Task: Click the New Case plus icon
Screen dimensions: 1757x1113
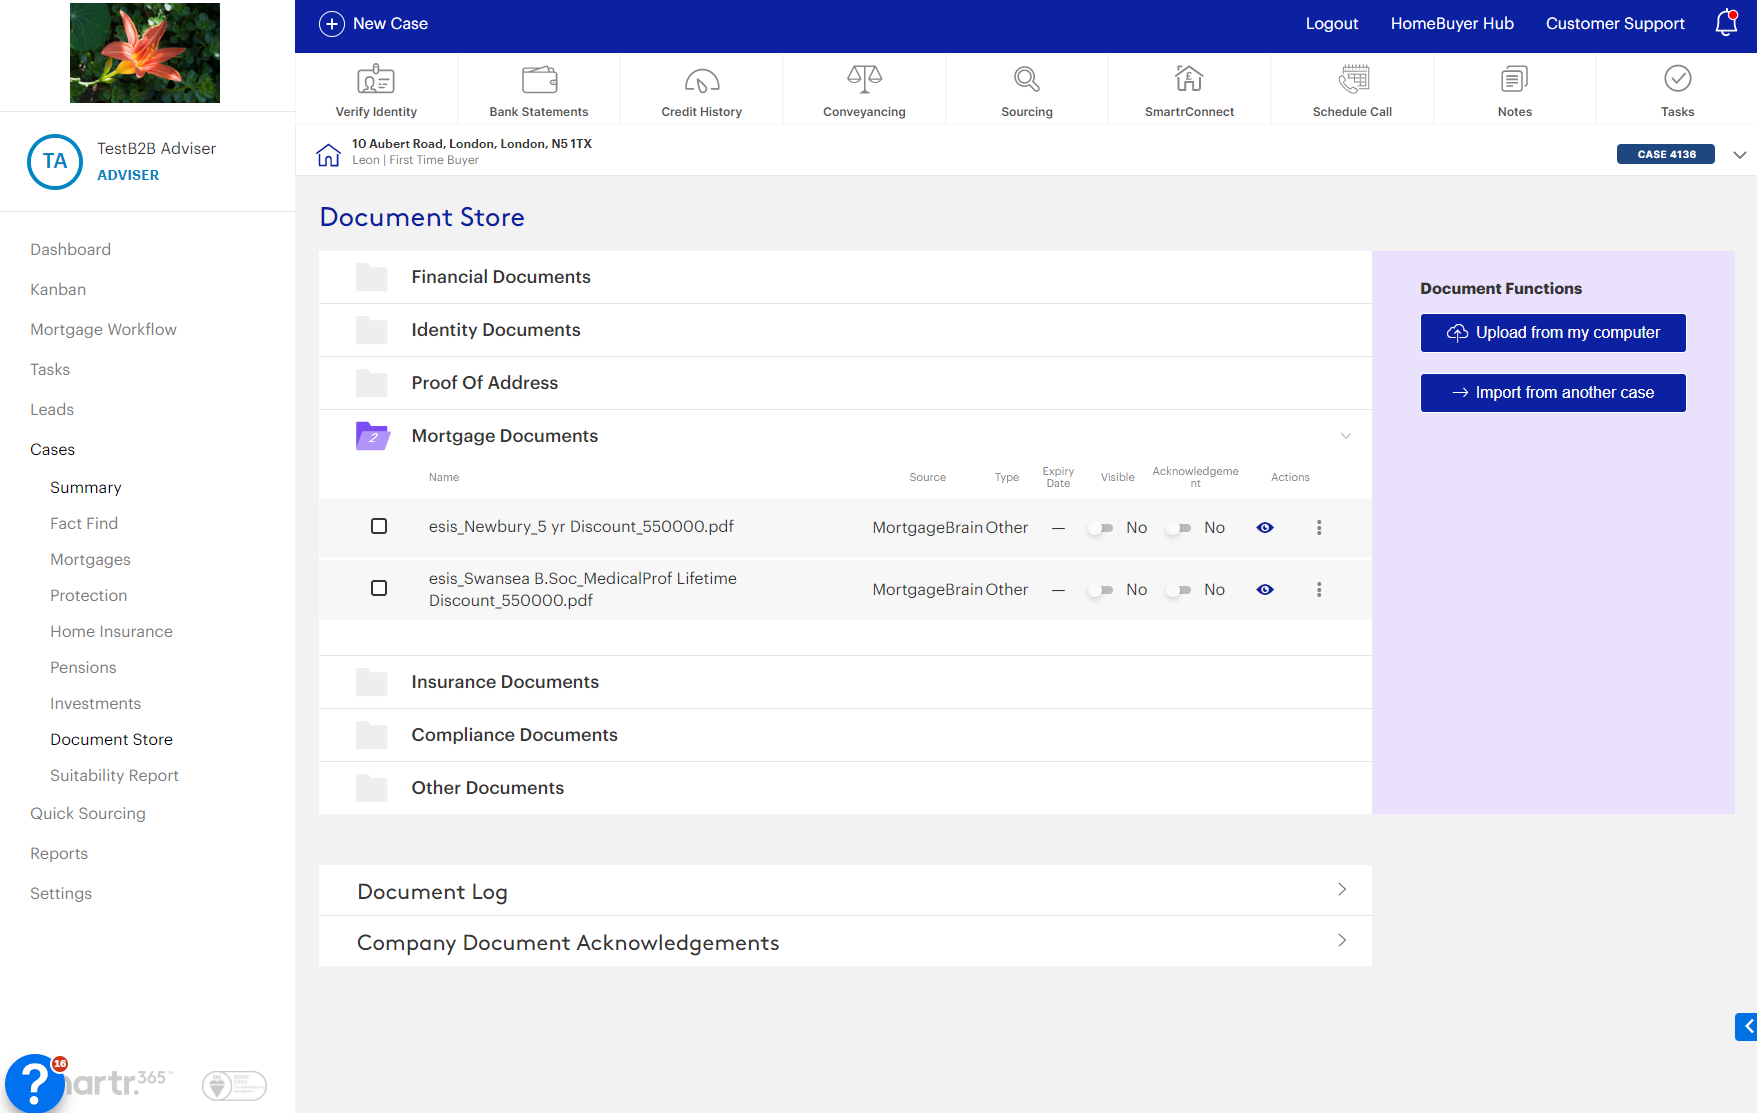Action: tap(332, 24)
